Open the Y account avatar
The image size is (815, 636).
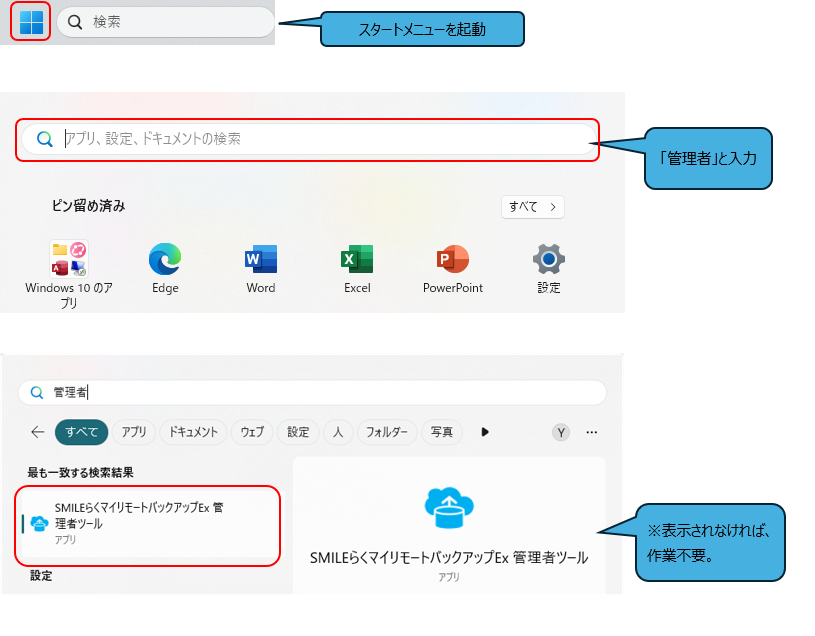[561, 432]
